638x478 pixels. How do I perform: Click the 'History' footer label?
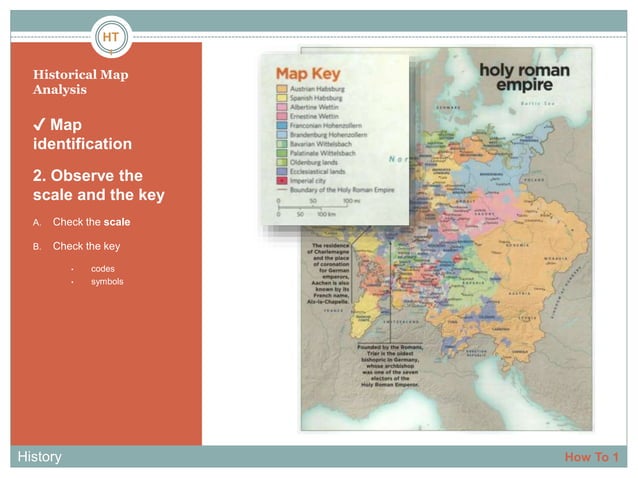coord(39,457)
